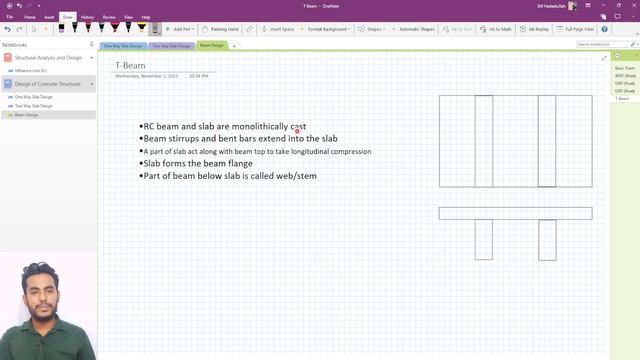Open the History ribbon tab
The height and width of the screenshot is (360, 640).
[87, 17]
